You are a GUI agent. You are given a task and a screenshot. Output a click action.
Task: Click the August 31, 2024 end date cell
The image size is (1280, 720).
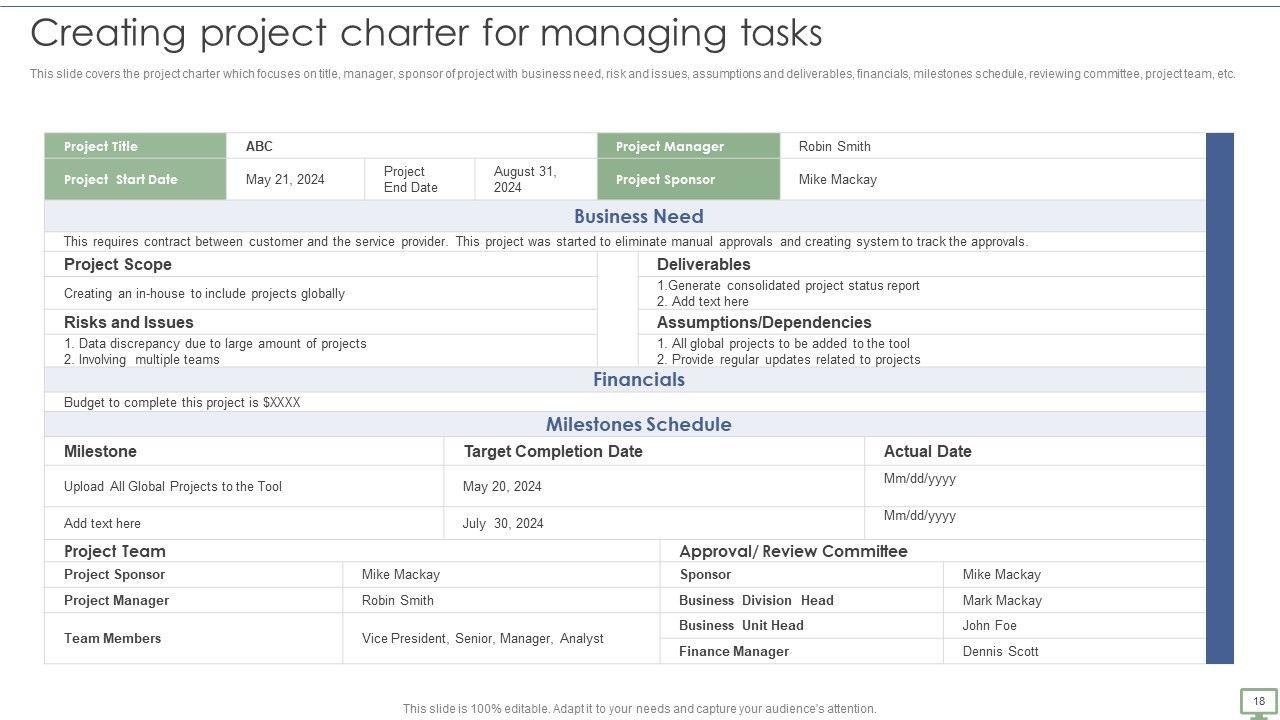(525, 180)
